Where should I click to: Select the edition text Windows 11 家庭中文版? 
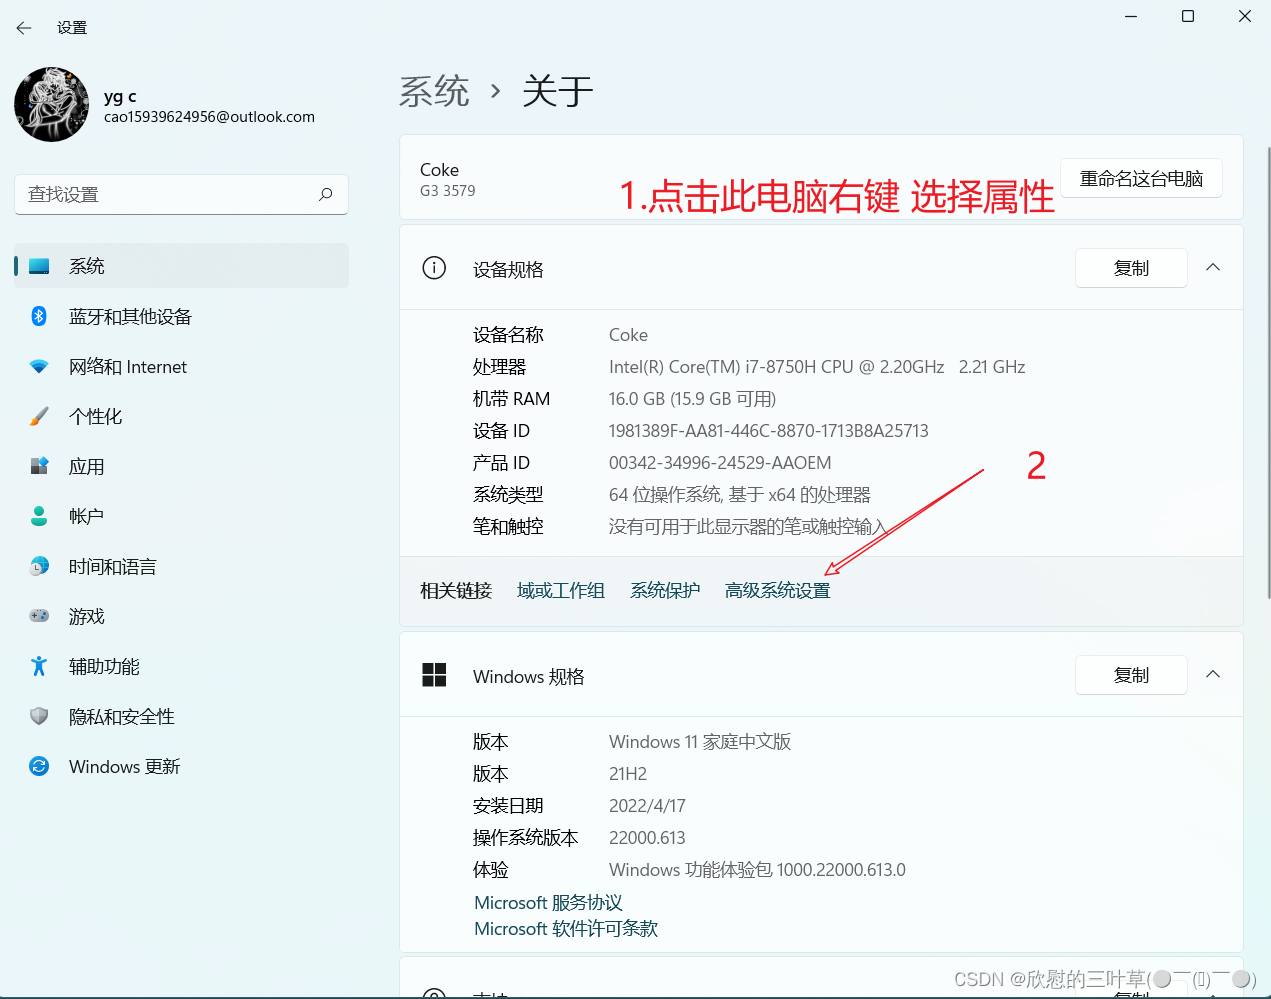700,742
